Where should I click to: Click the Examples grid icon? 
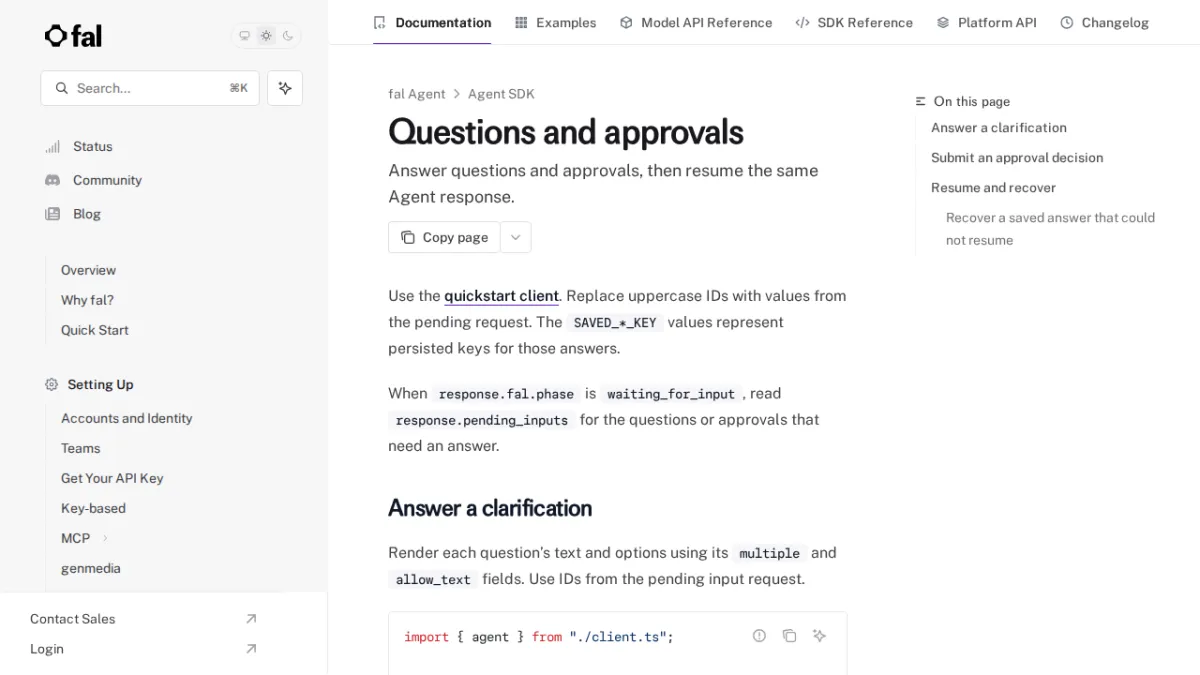521,22
